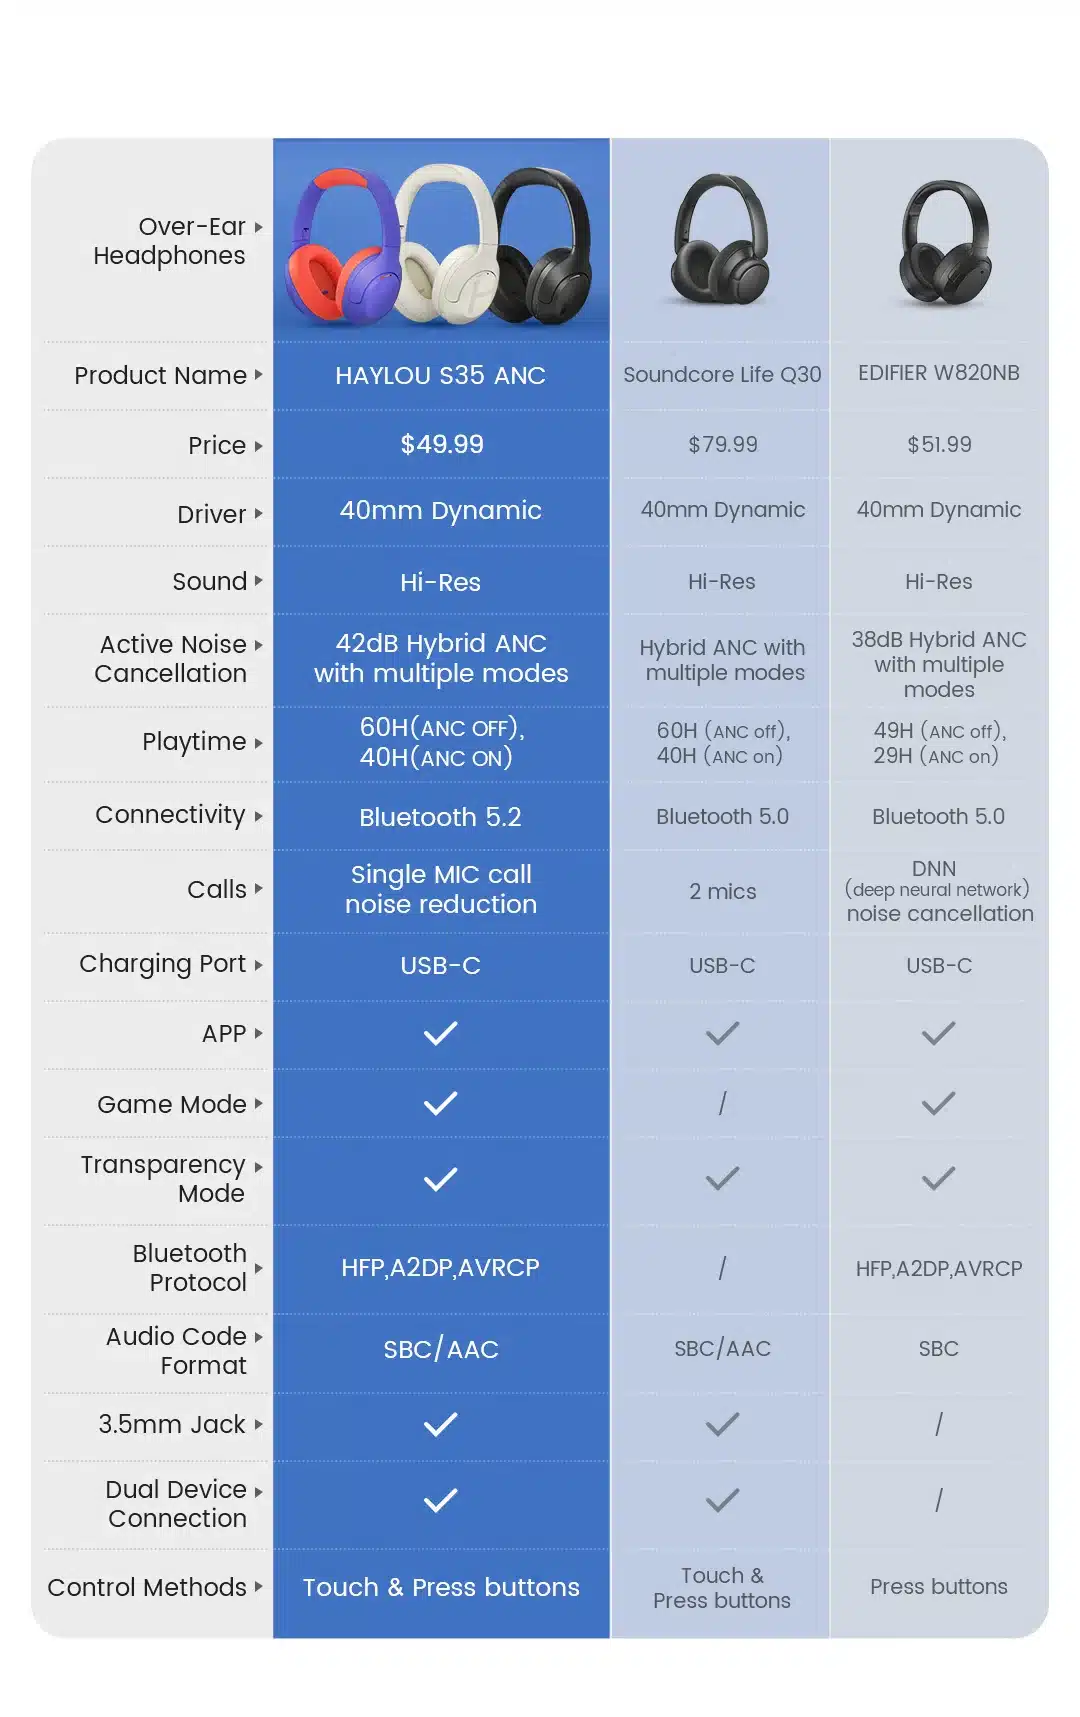Toggle the HAYLOU Dual Device Connection checkmark

tap(440, 1500)
